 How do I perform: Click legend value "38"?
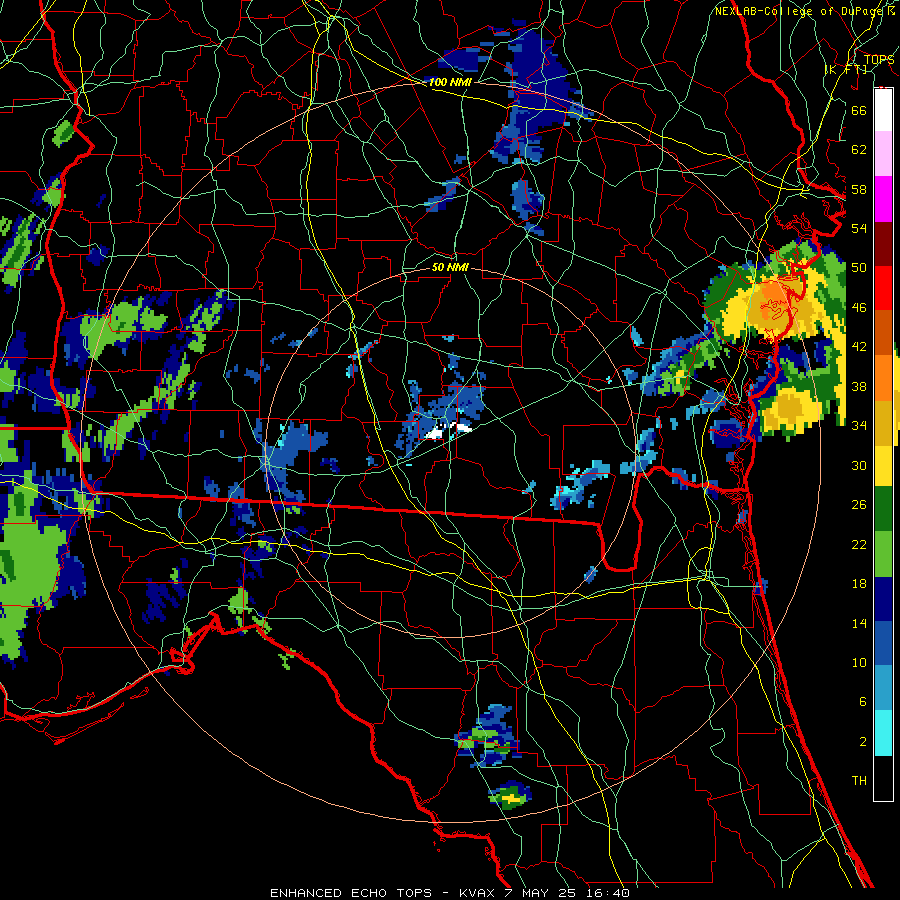[859, 386]
